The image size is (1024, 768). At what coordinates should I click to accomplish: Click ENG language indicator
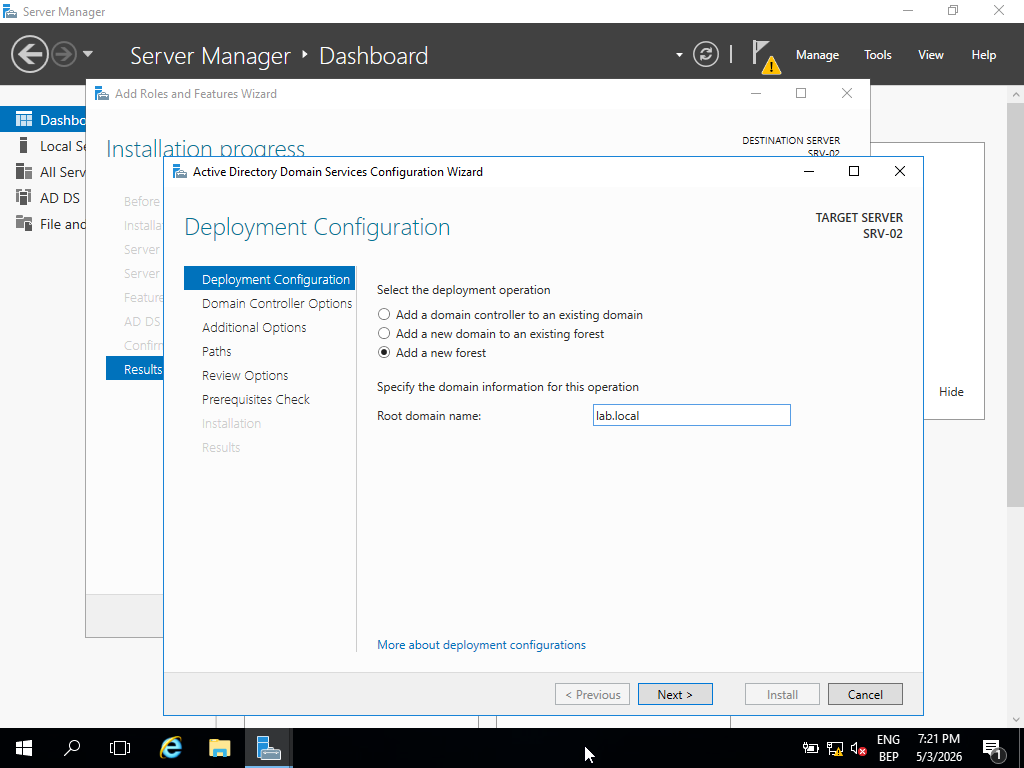tap(888, 739)
